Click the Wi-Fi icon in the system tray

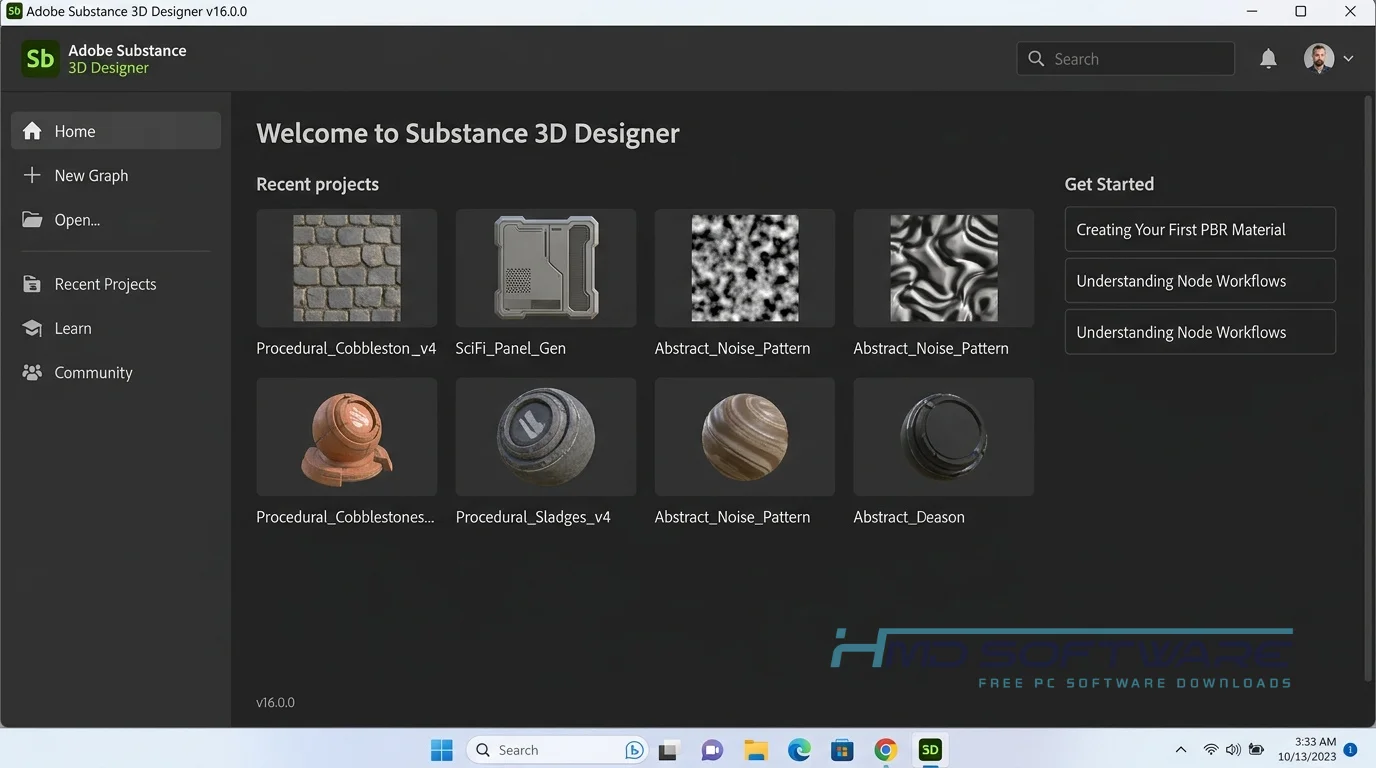coord(1211,750)
